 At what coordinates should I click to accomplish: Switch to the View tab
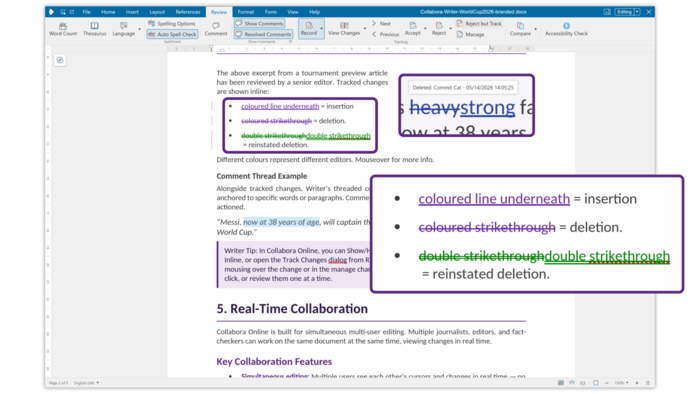pyautogui.click(x=293, y=12)
